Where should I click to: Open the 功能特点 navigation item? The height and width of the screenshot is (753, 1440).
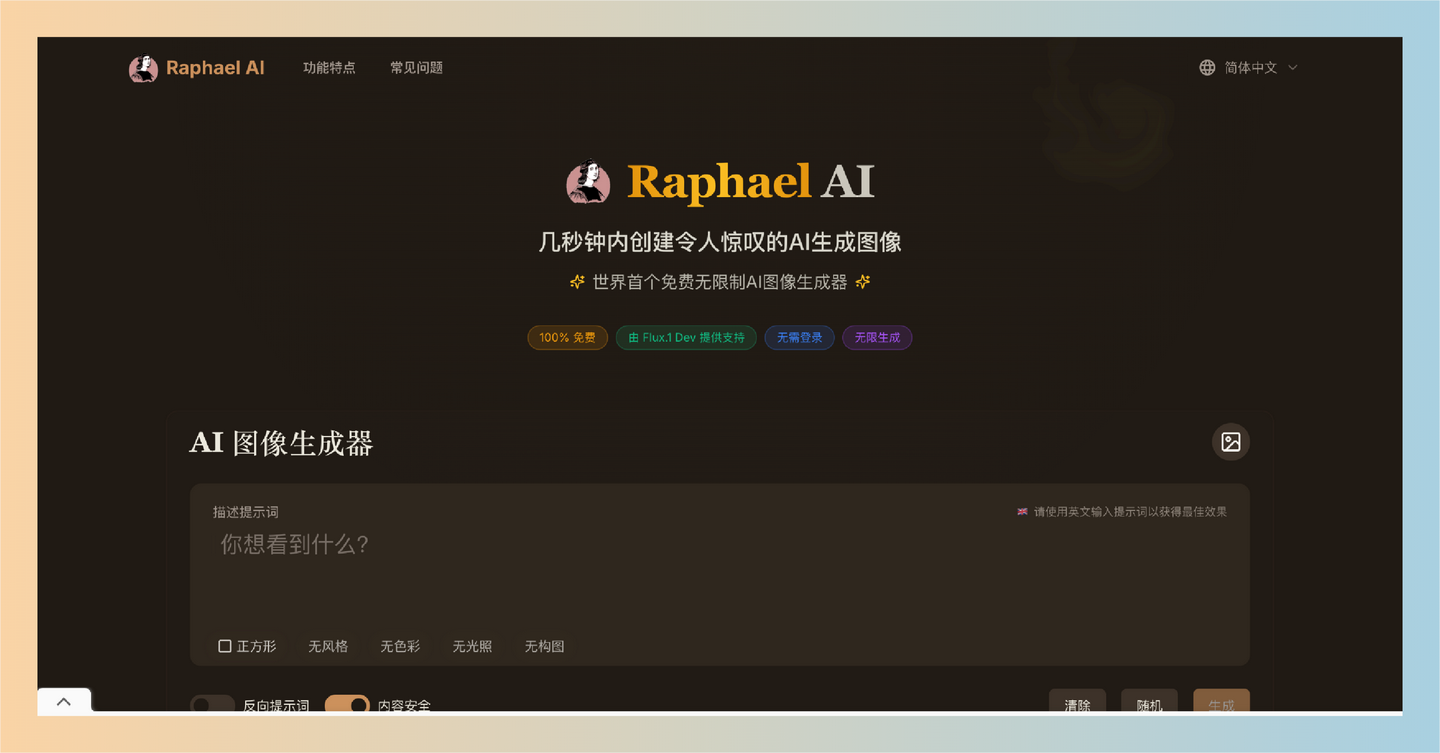tap(329, 67)
